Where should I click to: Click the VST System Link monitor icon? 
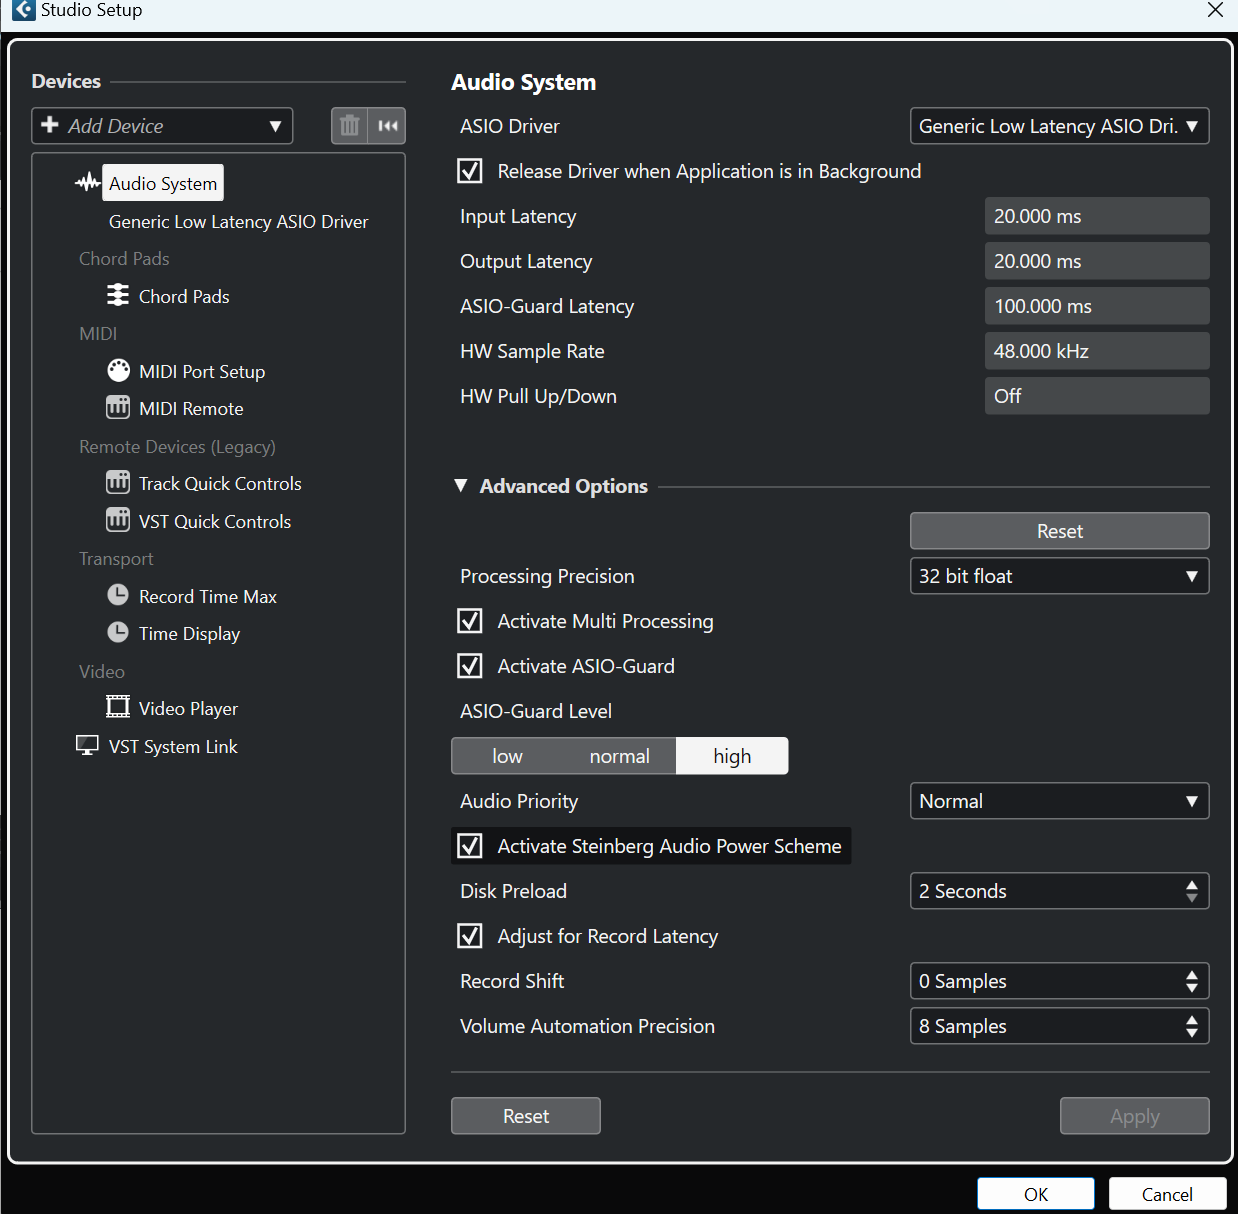click(x=87, y=746)
